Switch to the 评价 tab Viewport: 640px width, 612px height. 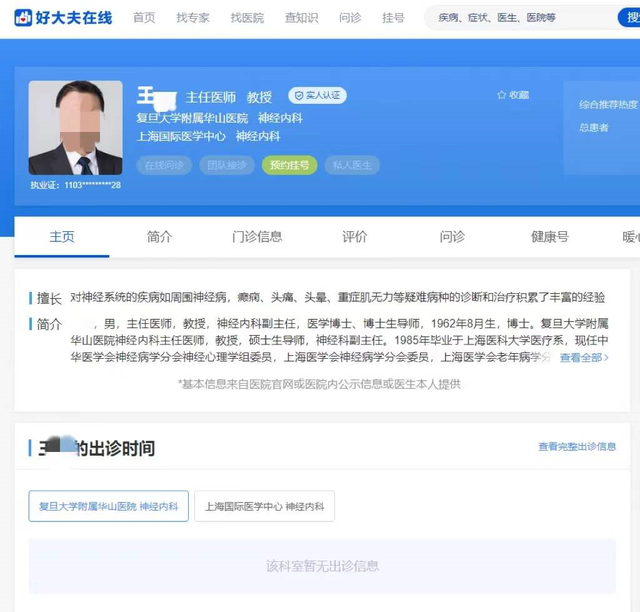(x=355, y=237)
